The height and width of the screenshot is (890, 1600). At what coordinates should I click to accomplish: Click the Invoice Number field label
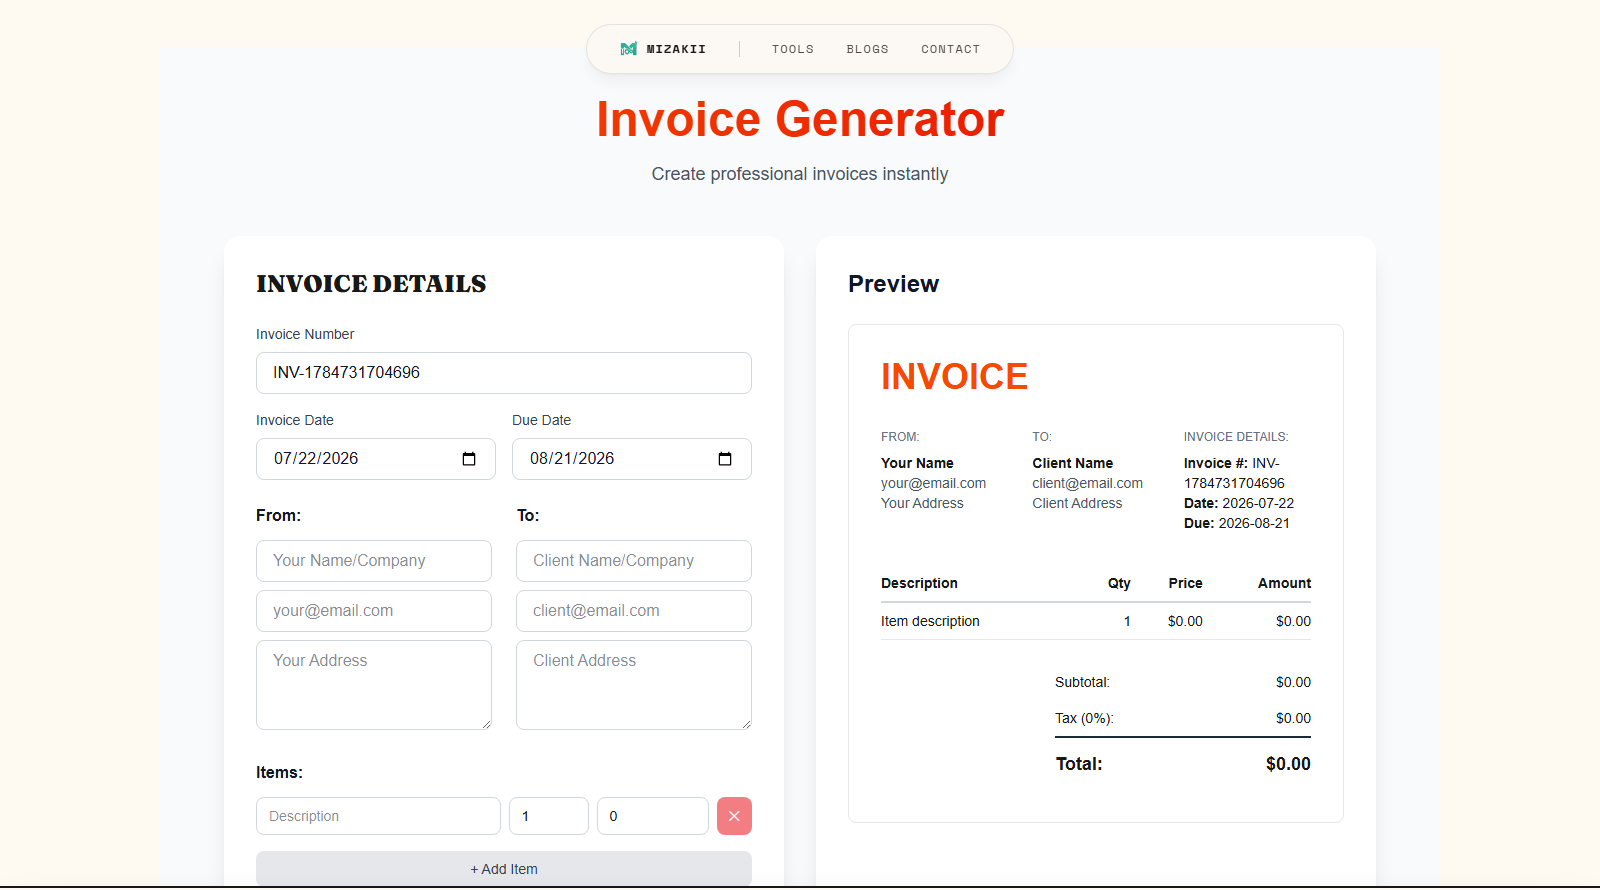305,334
